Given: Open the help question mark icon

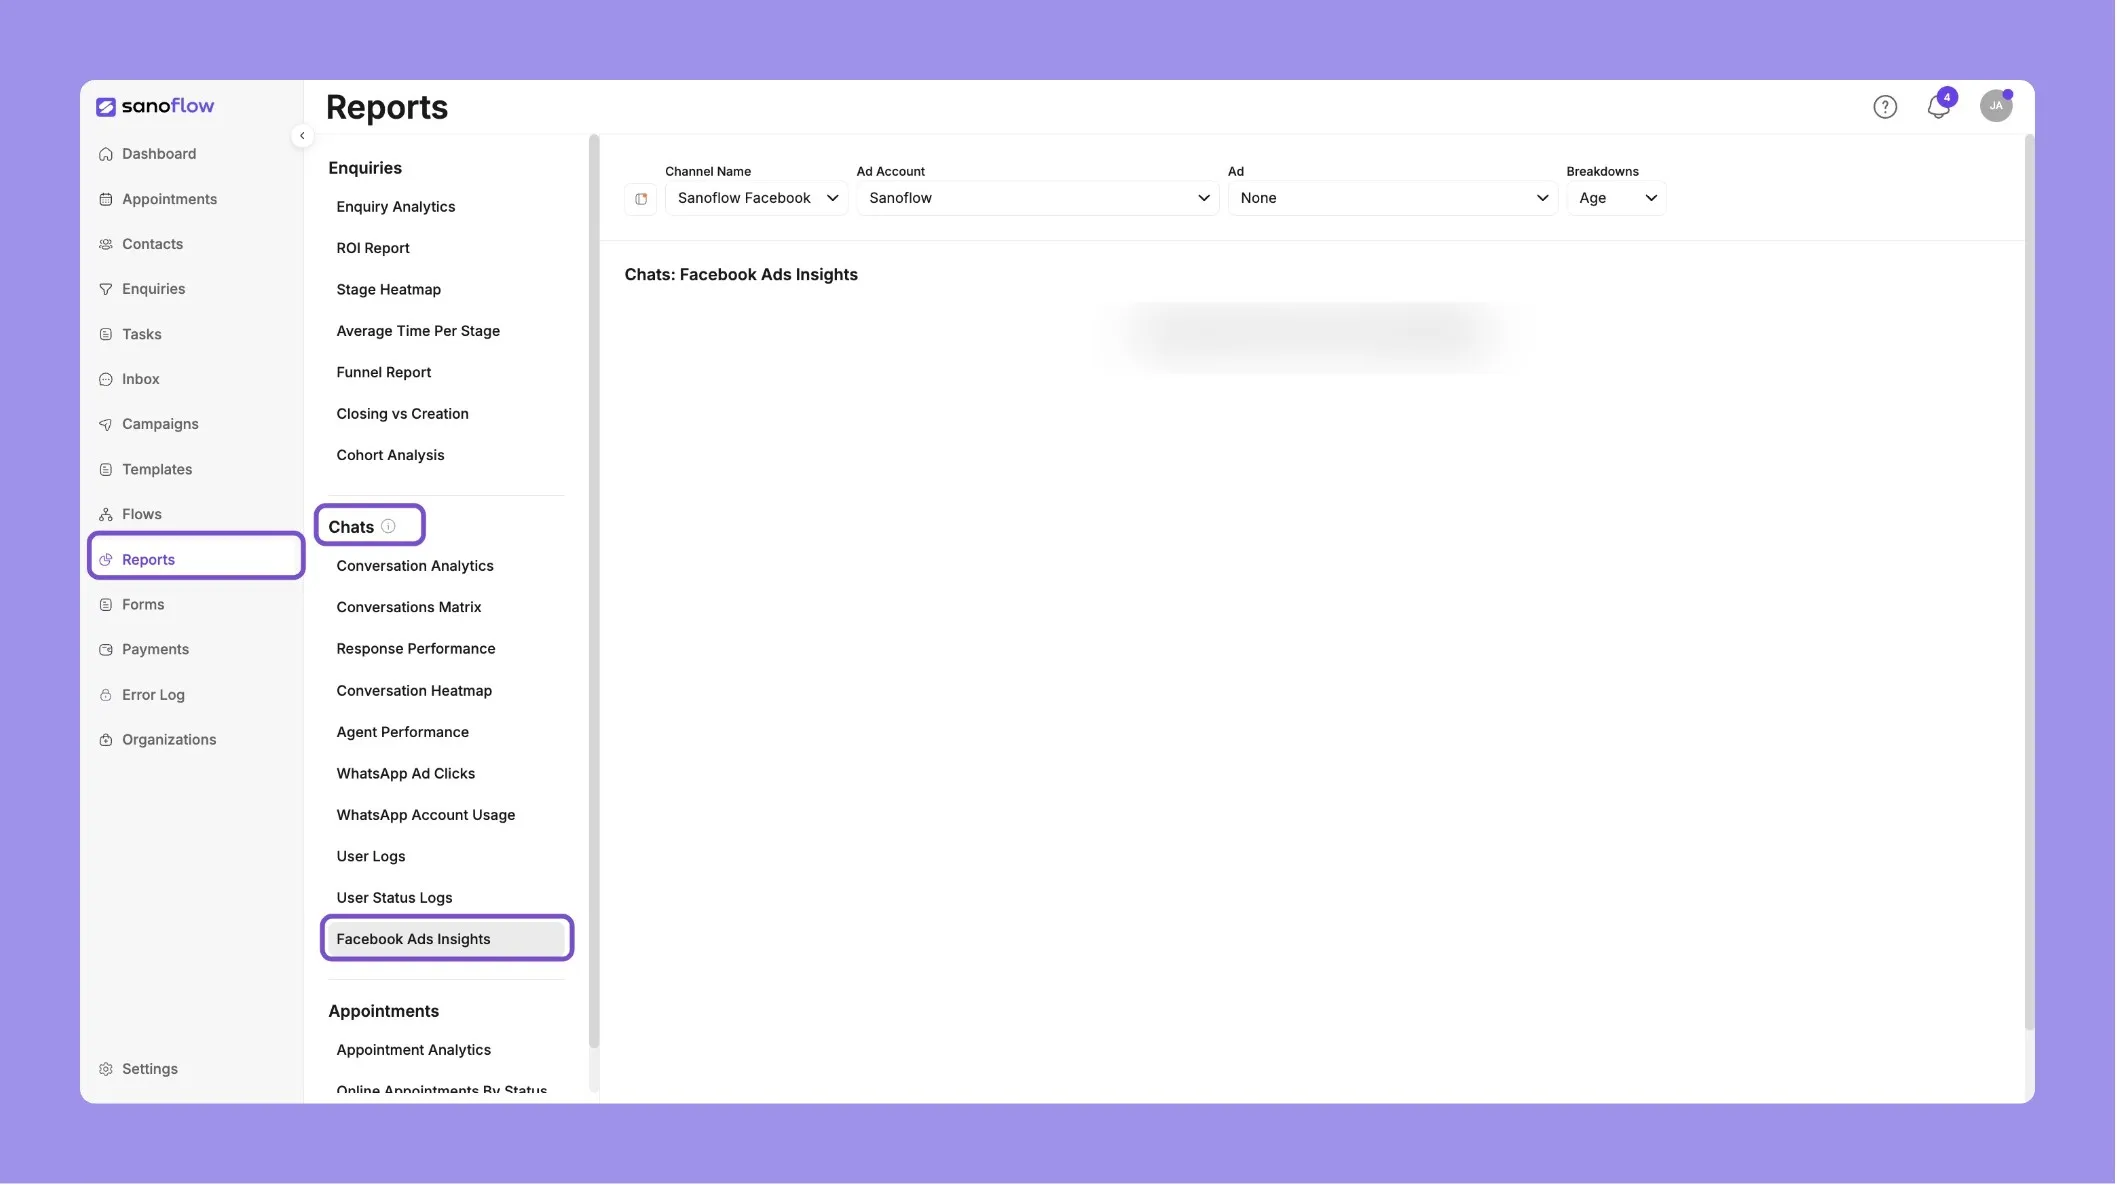Looking at the screenshot, I should point(1885,107).
